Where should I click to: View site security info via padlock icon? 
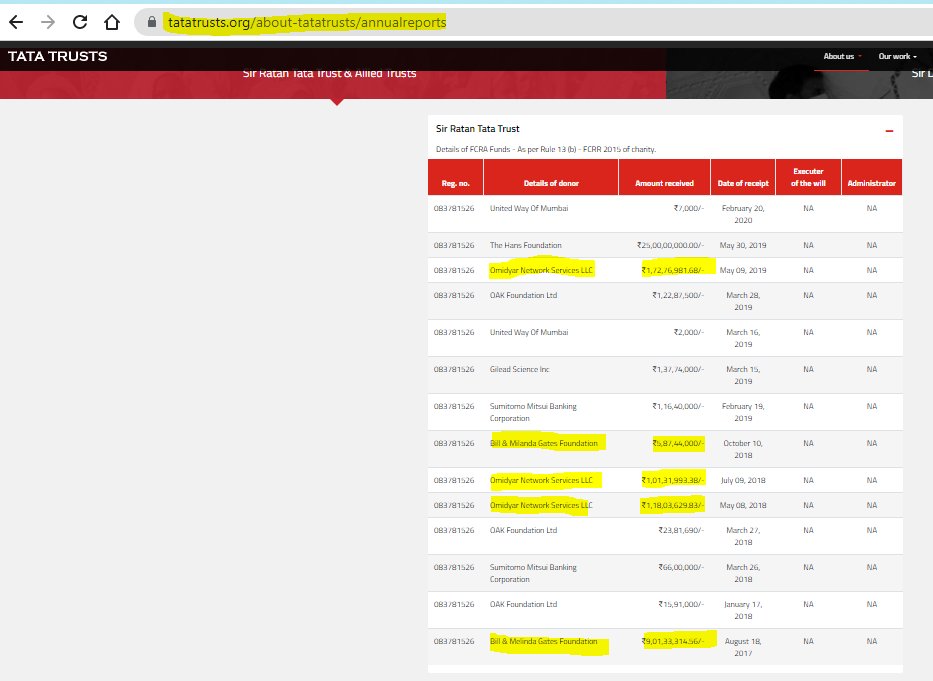pyautogui.click(x=152, y=22)
